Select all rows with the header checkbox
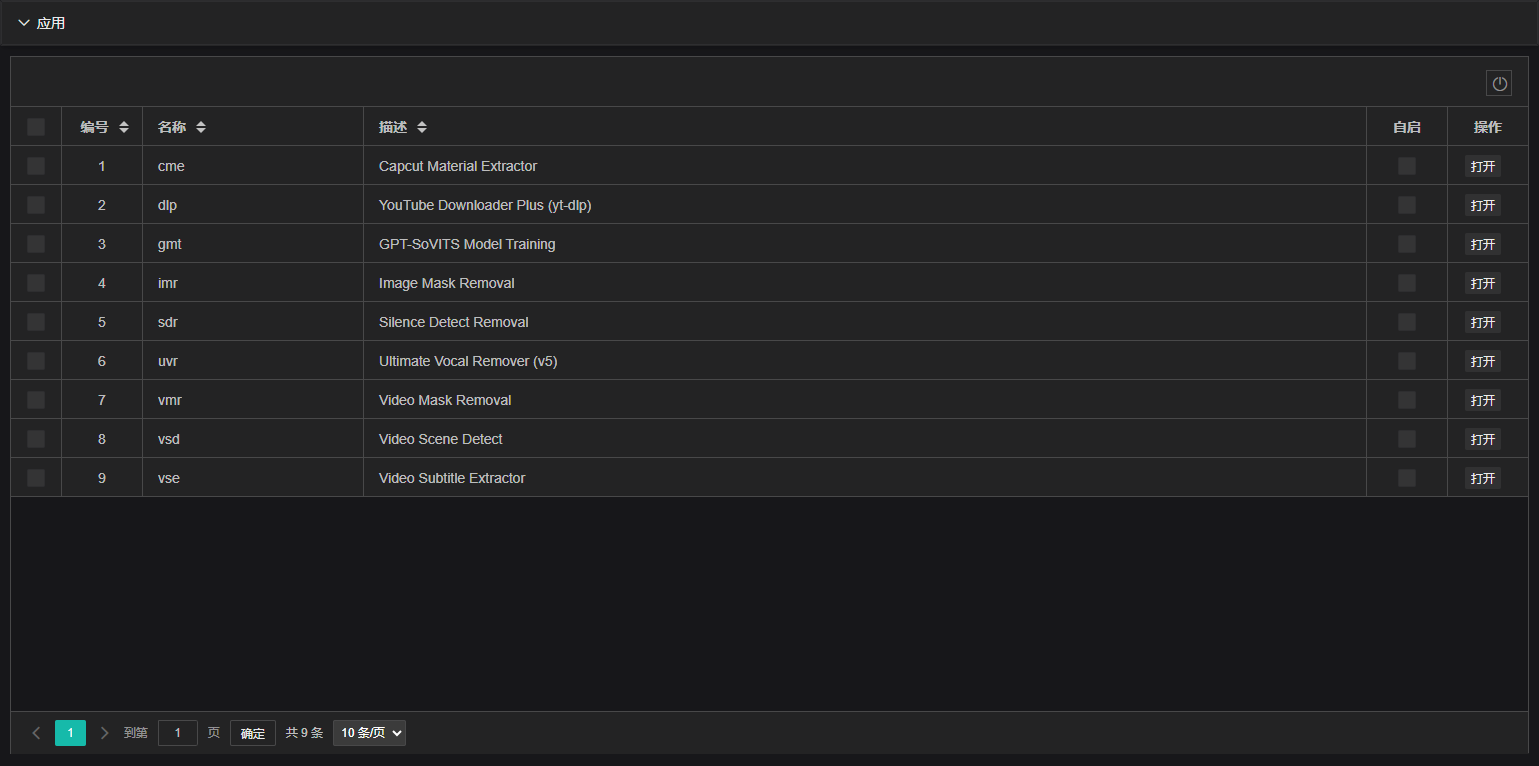This screenshot has height=766, width=1539. pos(36,127)
